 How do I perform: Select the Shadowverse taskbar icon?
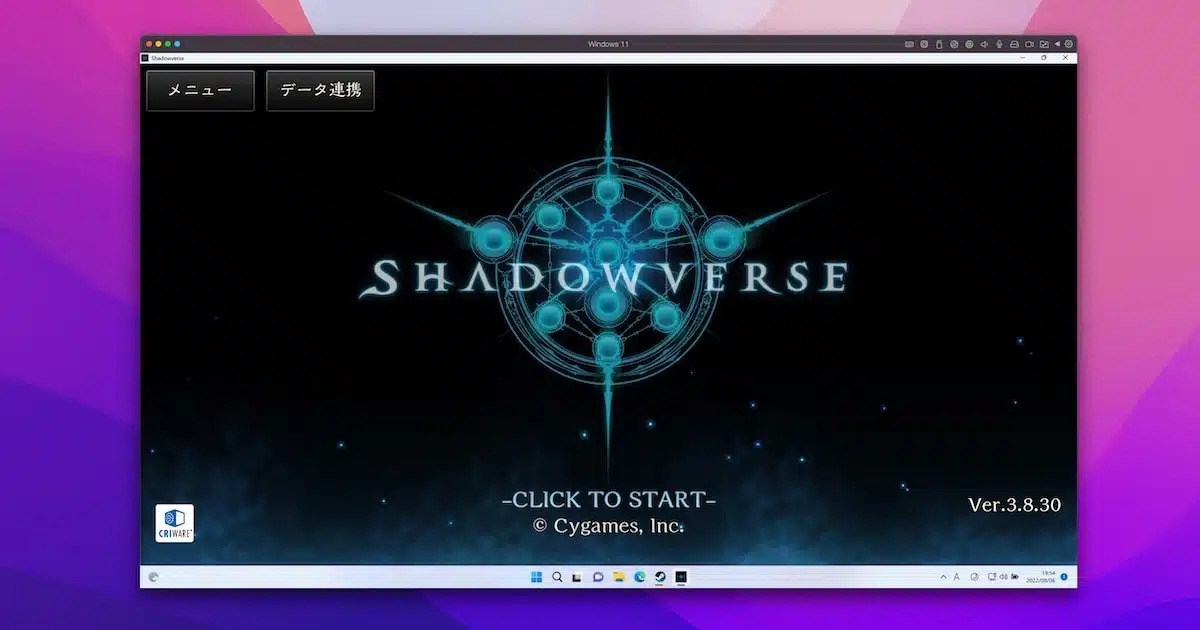(x=681, y=577)
